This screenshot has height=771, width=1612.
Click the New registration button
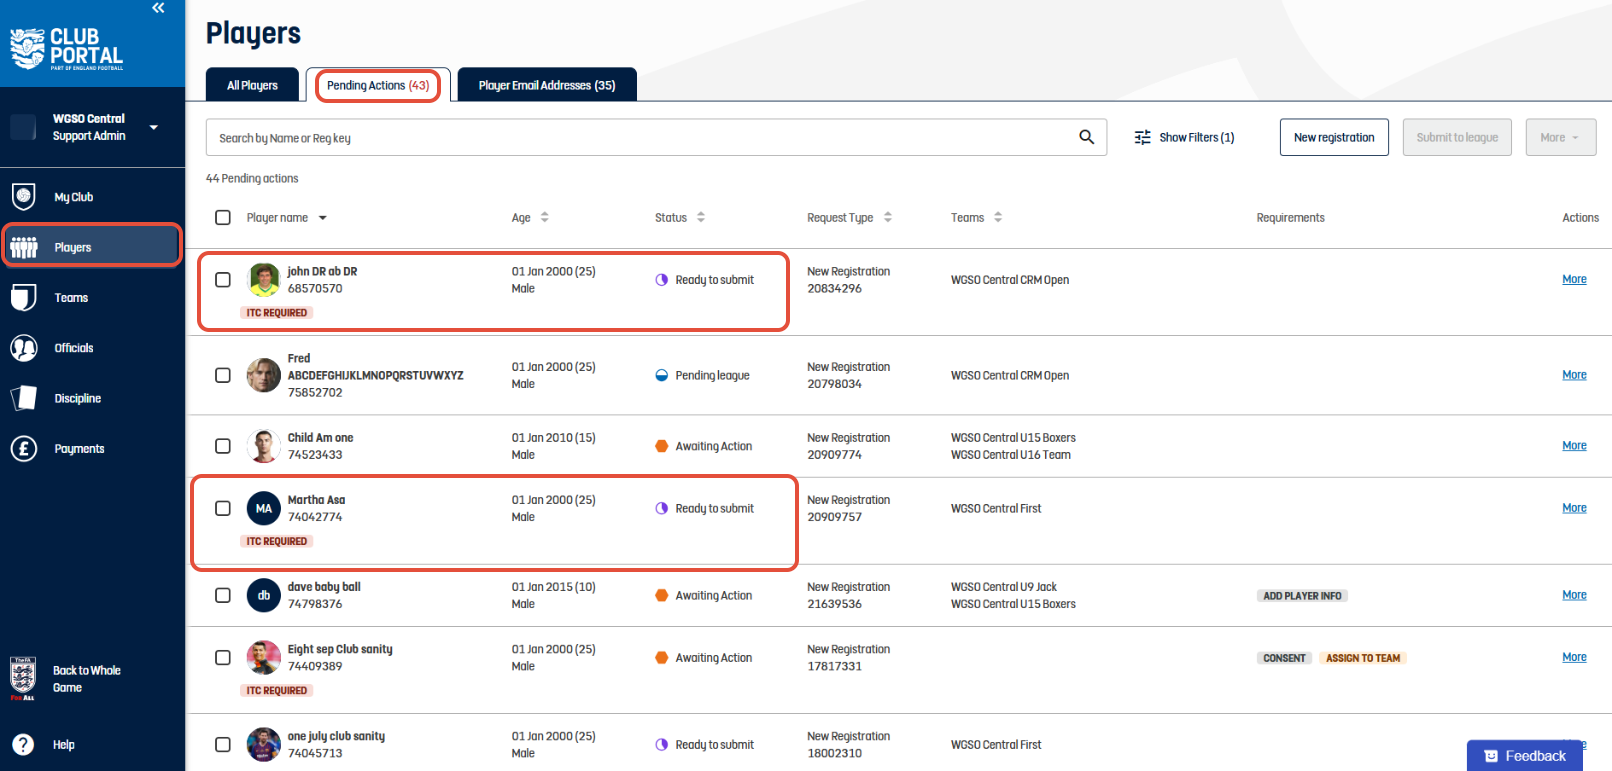1334,137
